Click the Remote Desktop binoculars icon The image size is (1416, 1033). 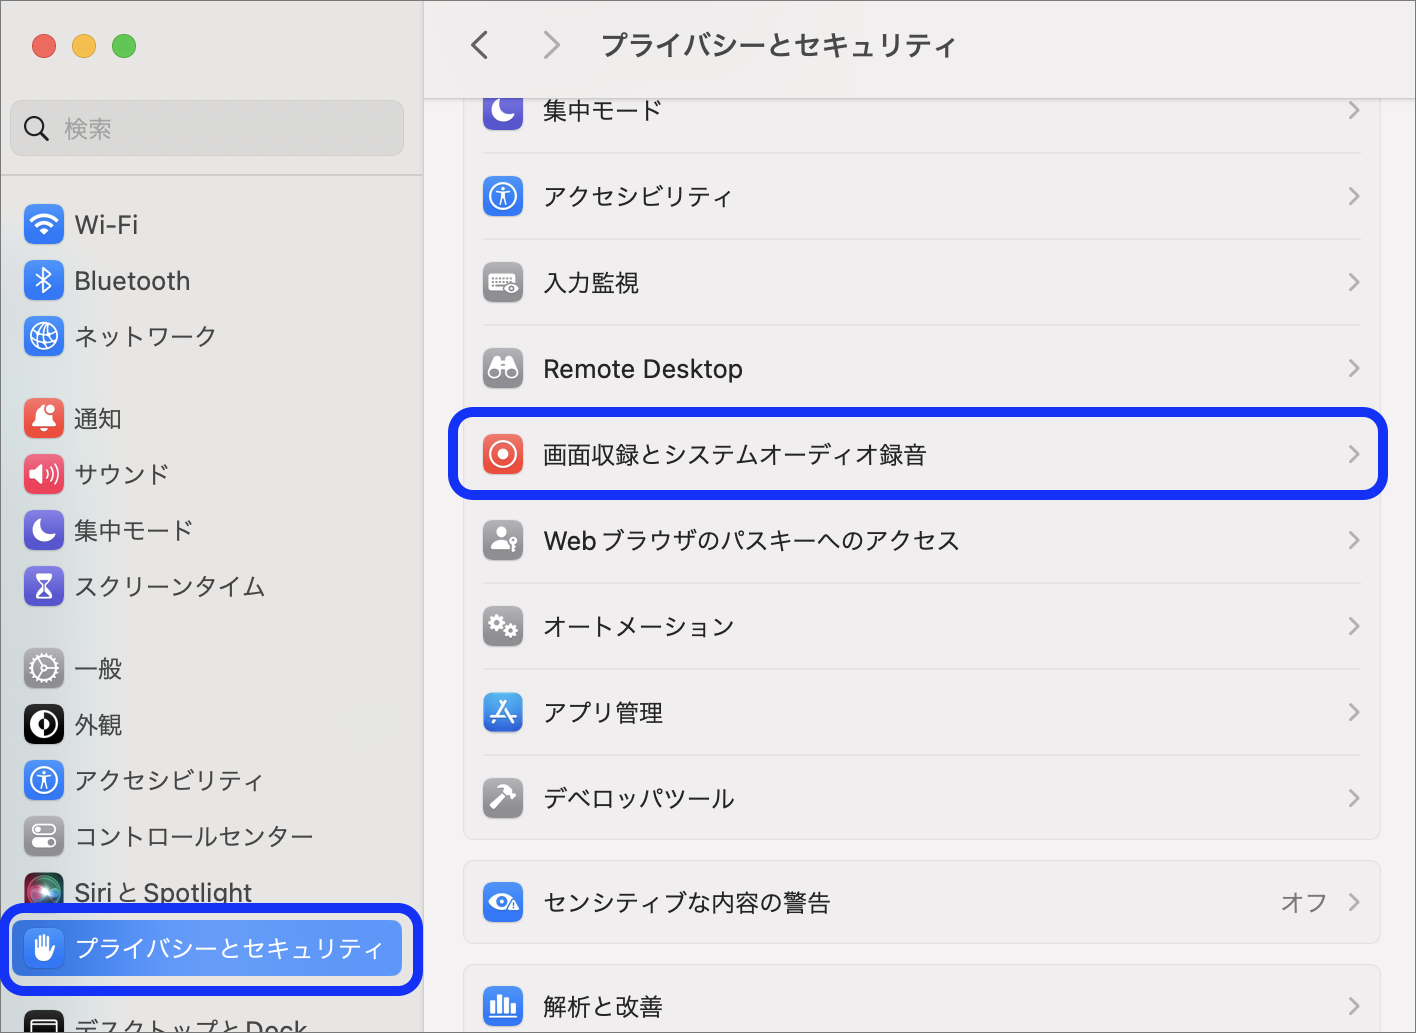coord(503,369)
